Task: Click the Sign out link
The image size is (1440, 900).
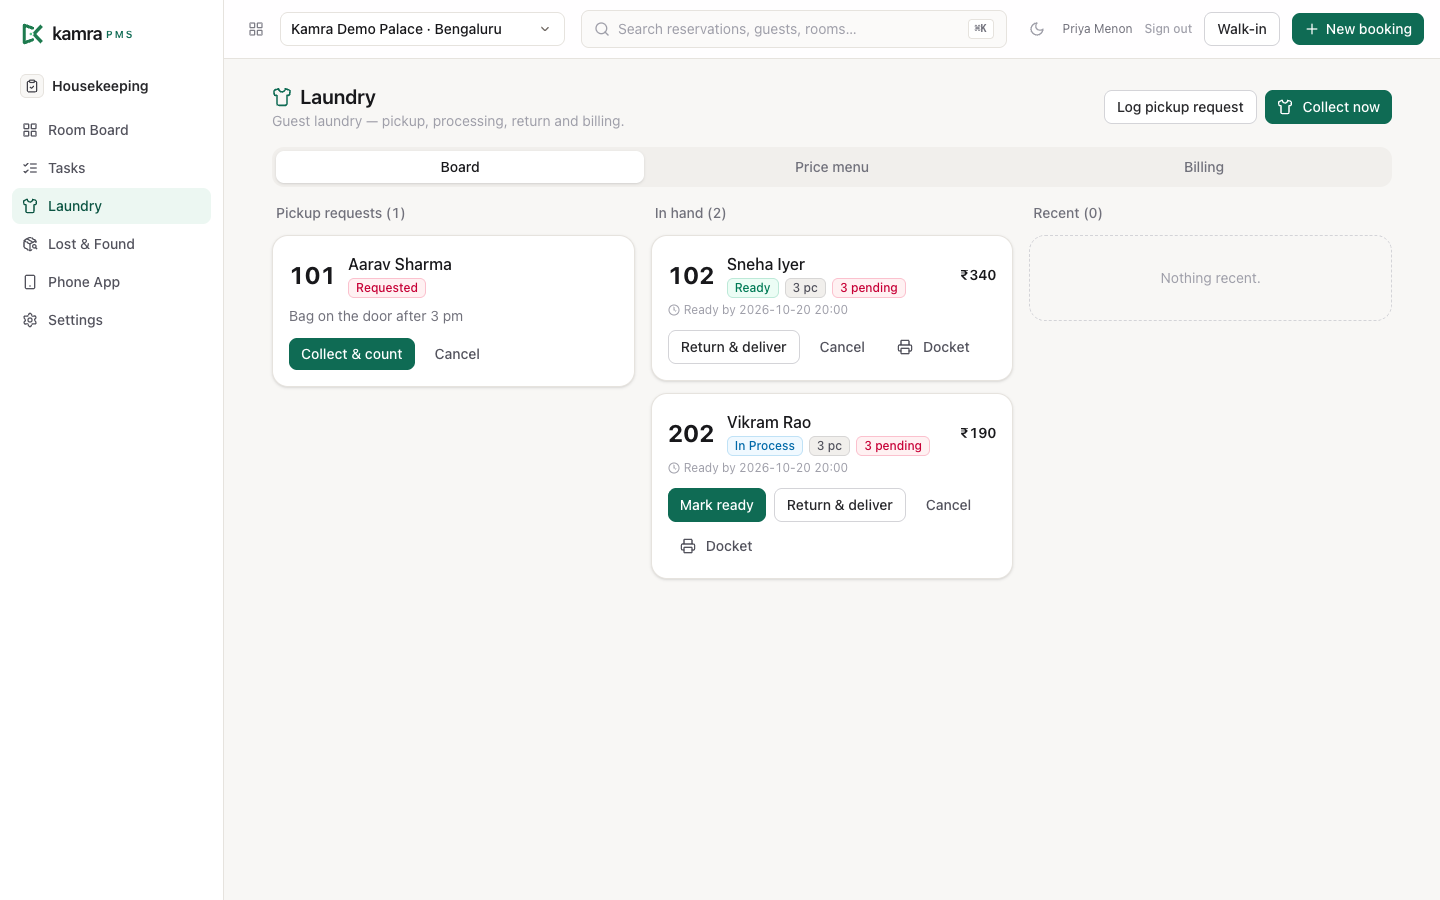Action: (x=1168, y=29)
